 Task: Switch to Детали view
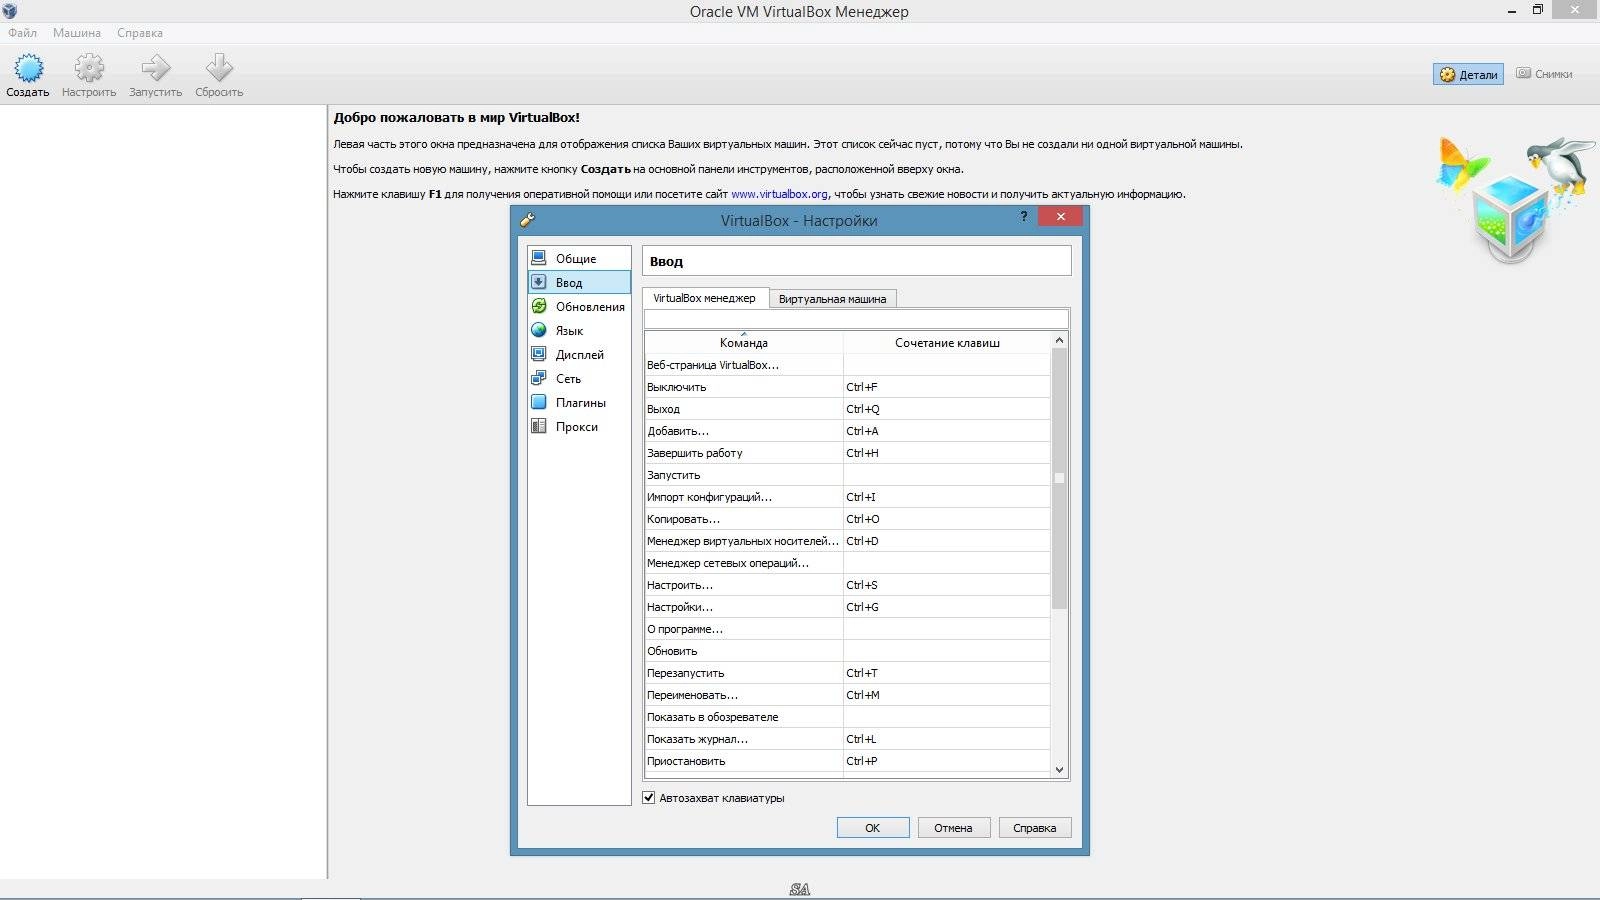click(x=1468, y=74)
